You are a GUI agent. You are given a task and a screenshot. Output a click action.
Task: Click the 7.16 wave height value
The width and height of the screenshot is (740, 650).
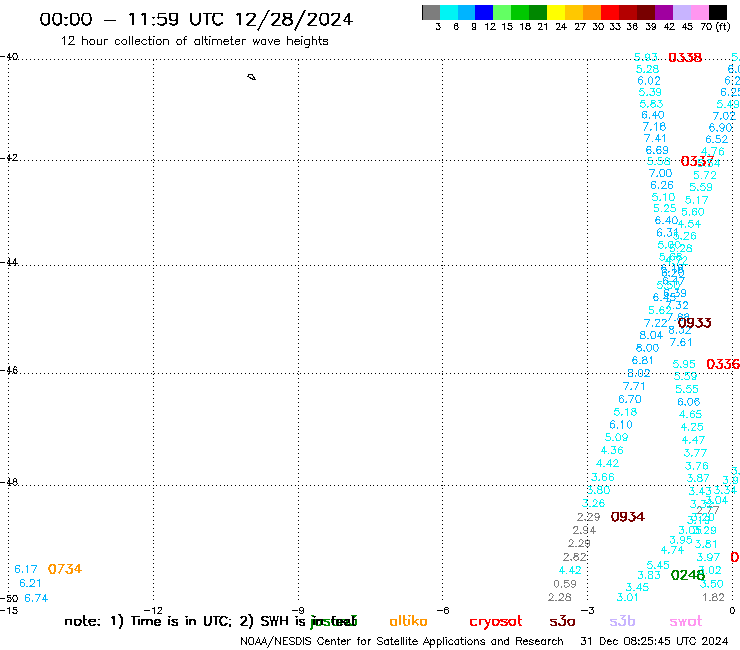654,127
